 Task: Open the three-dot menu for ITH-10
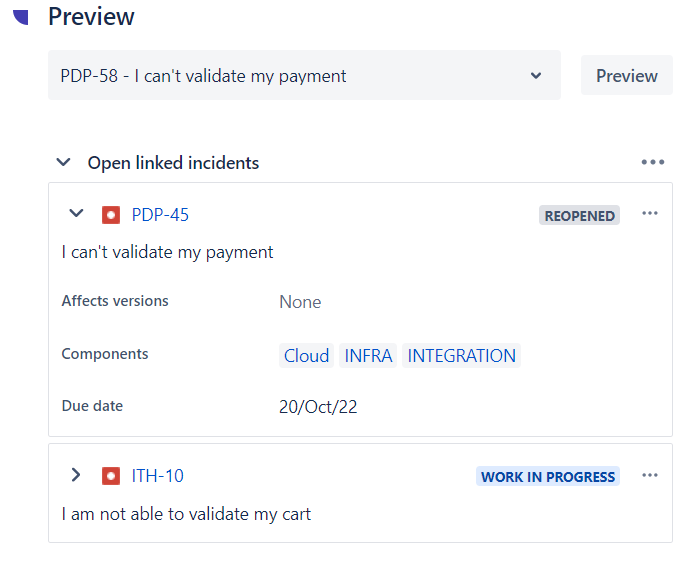[x=650, y=476]
